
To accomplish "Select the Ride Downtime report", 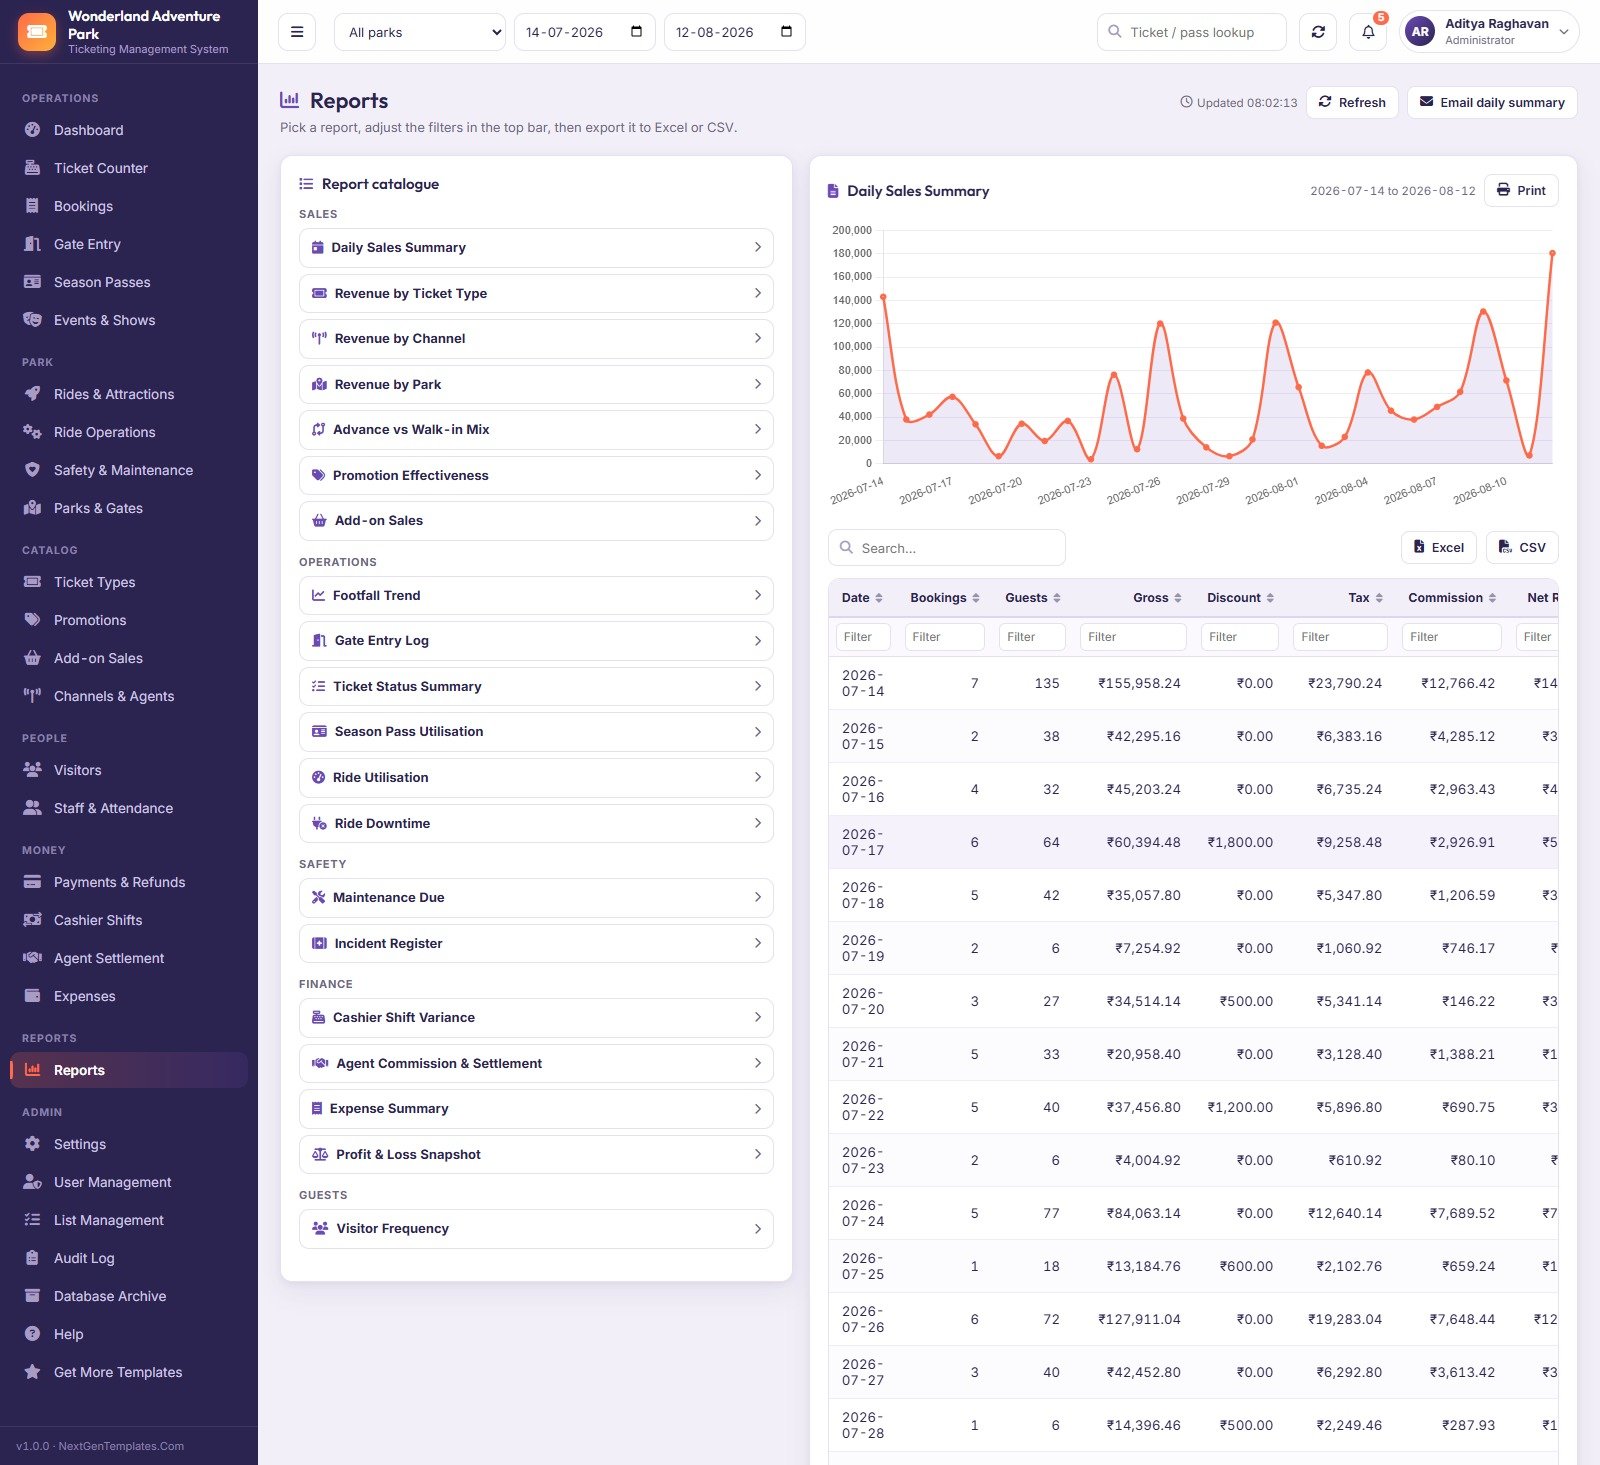I will point(536,823).
